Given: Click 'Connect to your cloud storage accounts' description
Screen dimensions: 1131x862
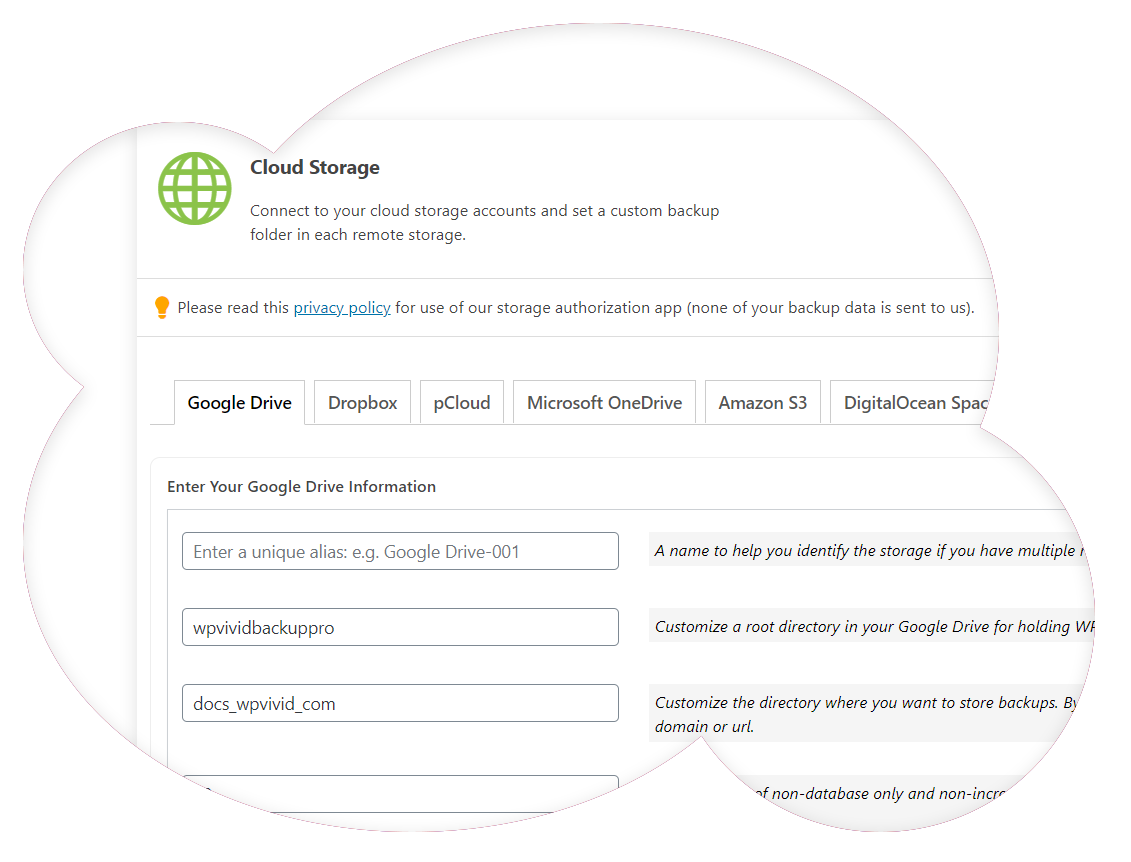Looking at the screenshot, I should tap(485, 222).
